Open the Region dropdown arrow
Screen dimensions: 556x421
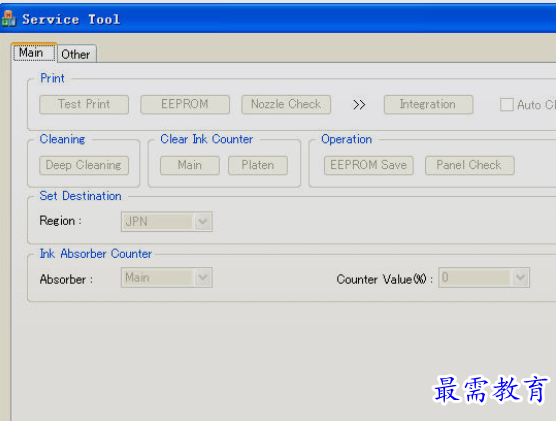point(203,222)
